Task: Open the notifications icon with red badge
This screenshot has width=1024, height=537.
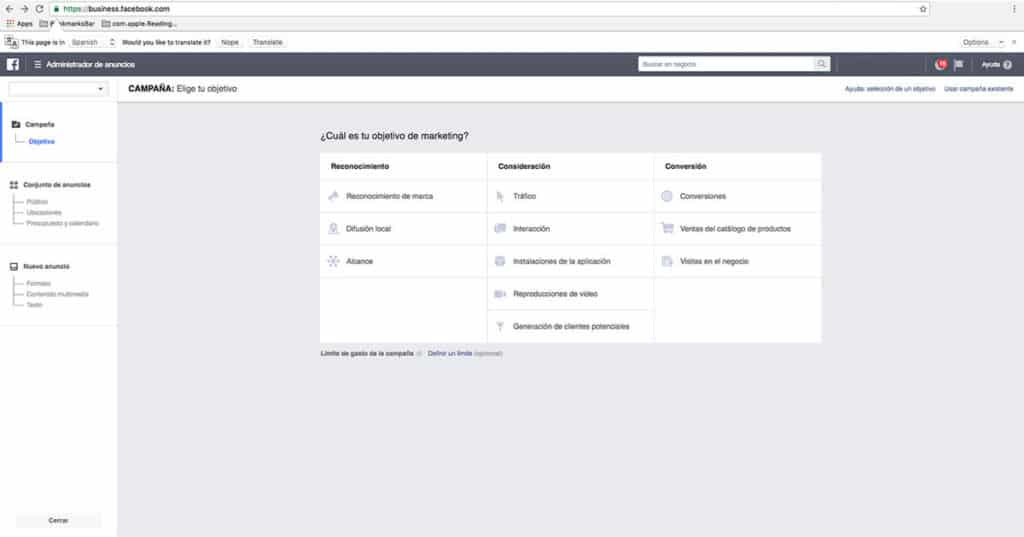Action: [940, 64]
